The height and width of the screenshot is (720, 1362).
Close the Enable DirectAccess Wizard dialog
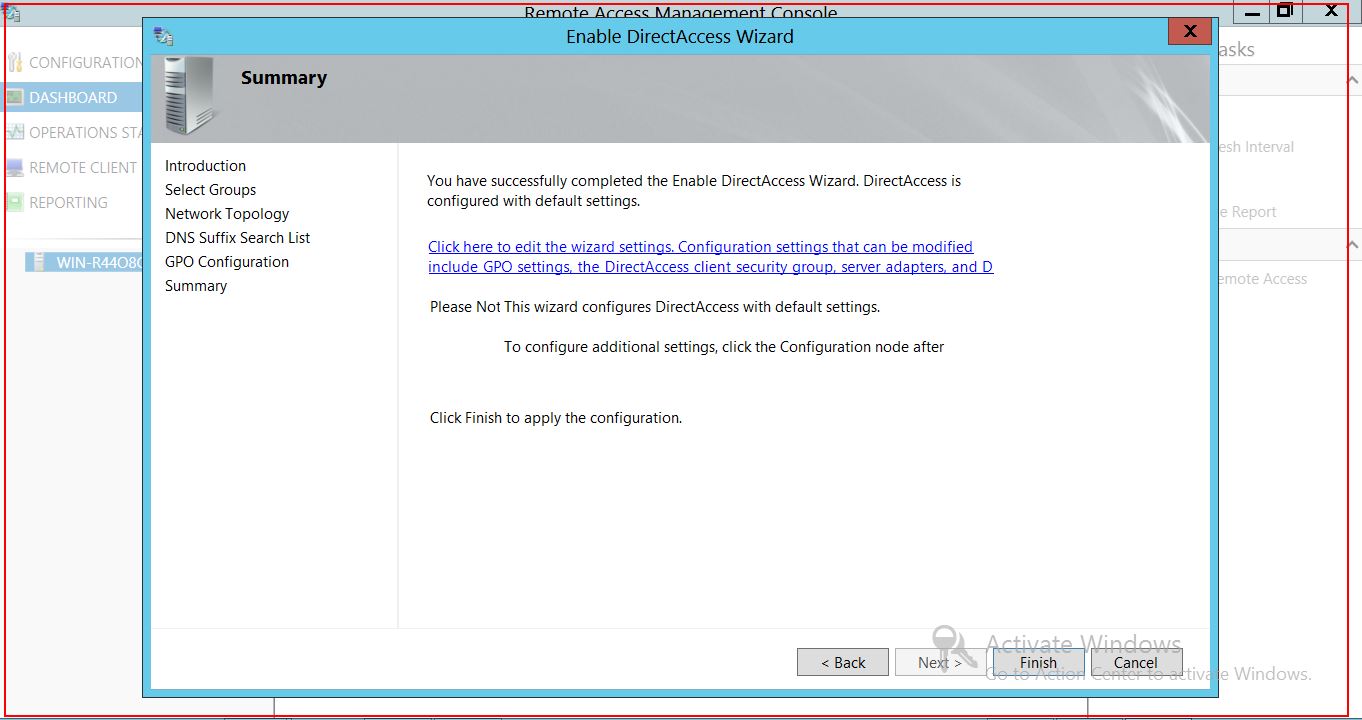[x=1190, y=32]
